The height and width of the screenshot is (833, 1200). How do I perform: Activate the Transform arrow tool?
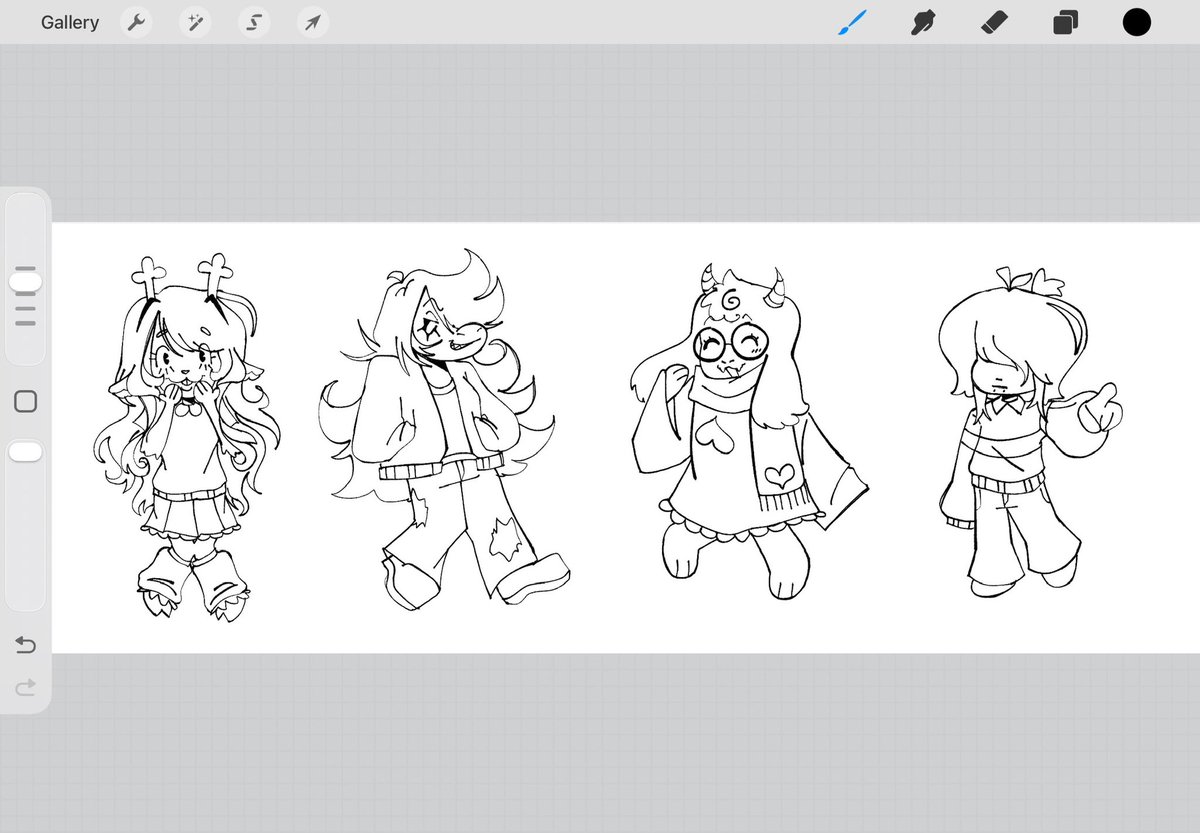click(x=313, y=22)
